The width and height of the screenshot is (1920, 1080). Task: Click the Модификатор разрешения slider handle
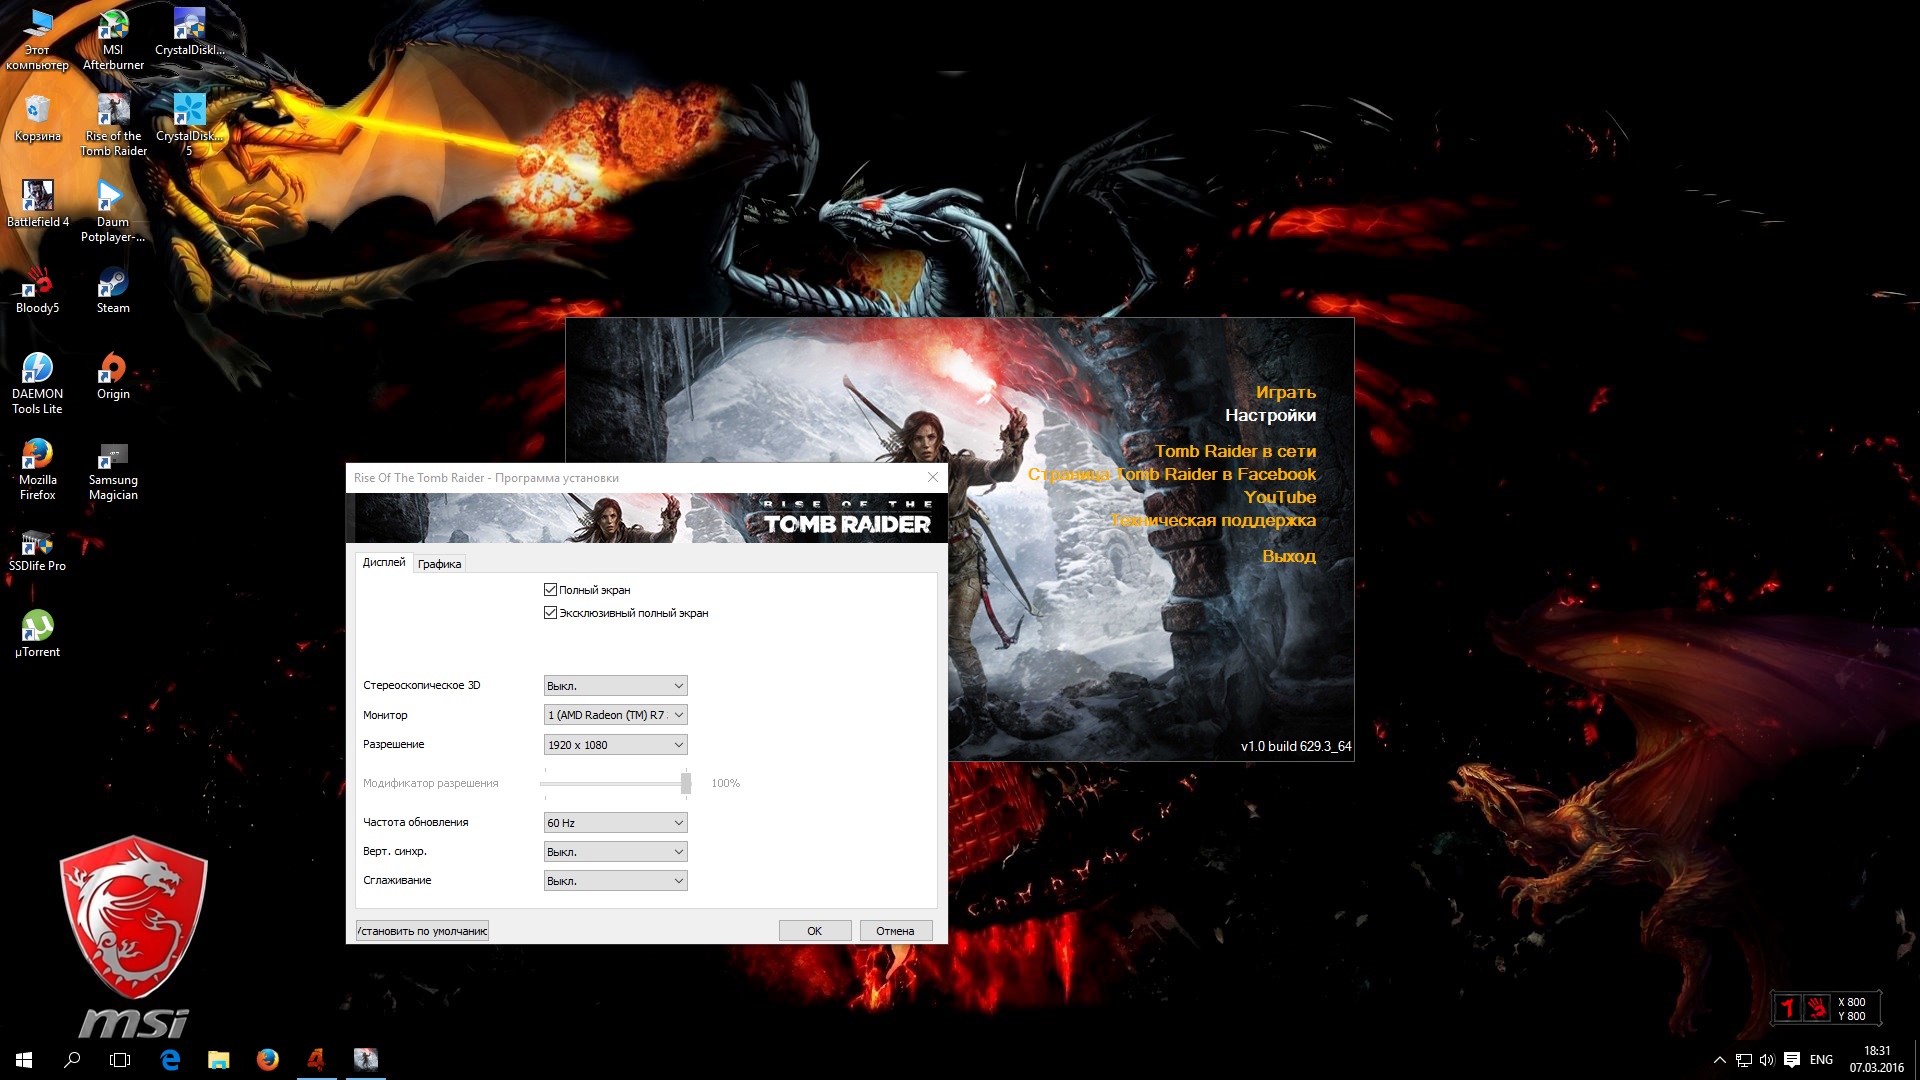[686, 783]
